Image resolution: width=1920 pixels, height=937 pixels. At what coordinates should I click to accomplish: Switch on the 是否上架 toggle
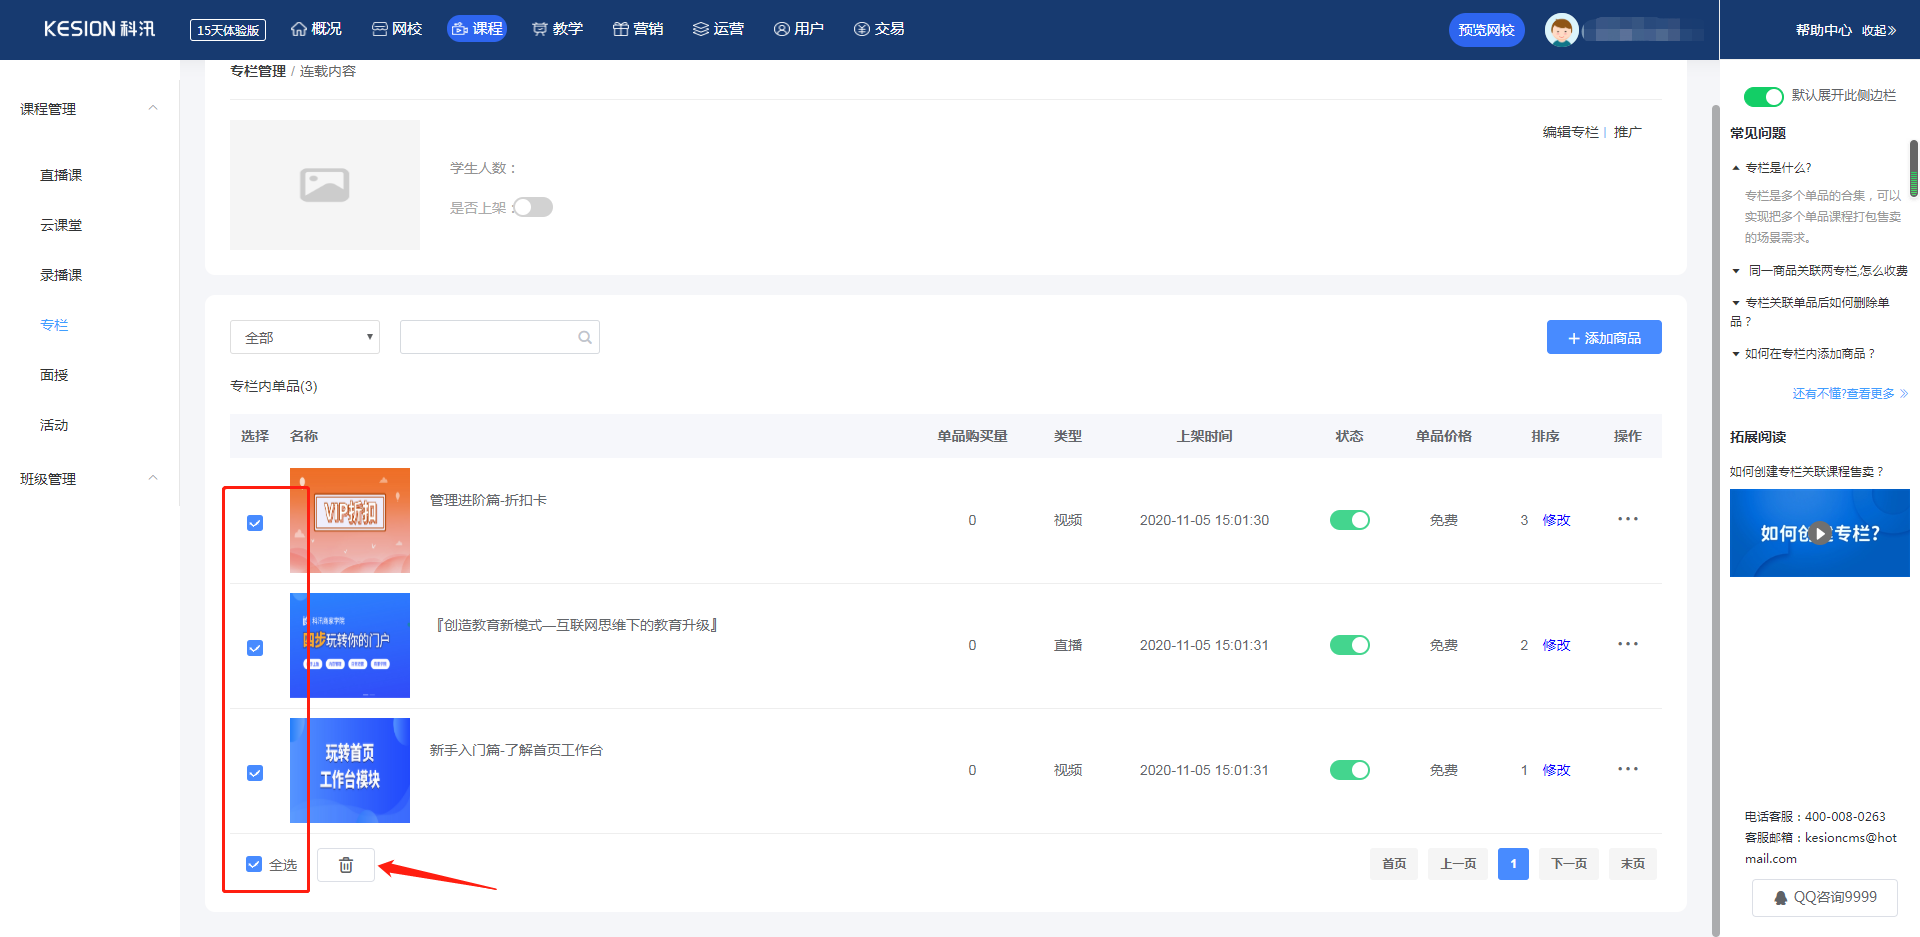pos(533,207)
